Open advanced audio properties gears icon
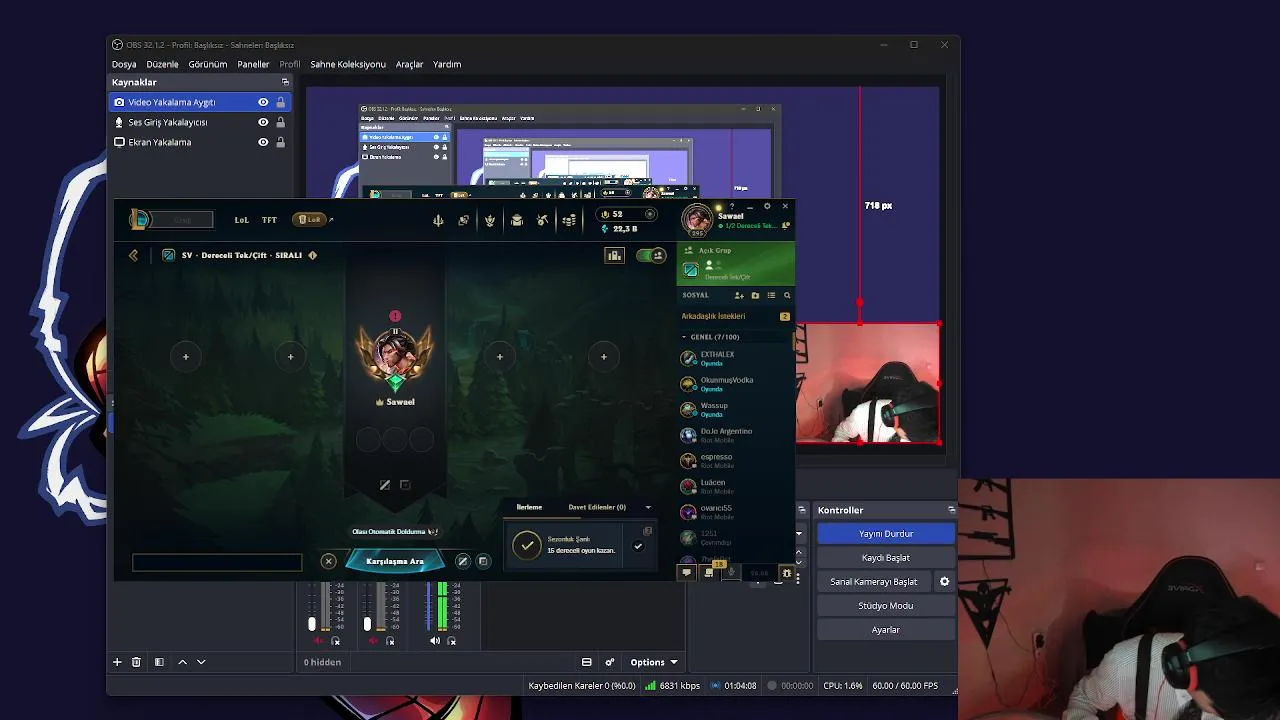 [610, 662]
